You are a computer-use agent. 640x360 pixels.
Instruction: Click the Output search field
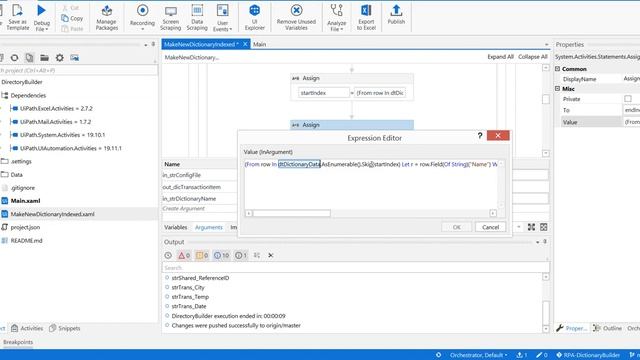(x=356, y=268)
